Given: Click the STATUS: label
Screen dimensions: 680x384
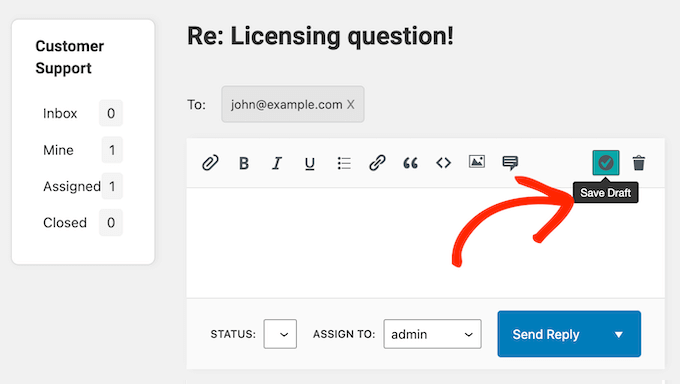Looking at the screenshot, I should tap(233, 334).
